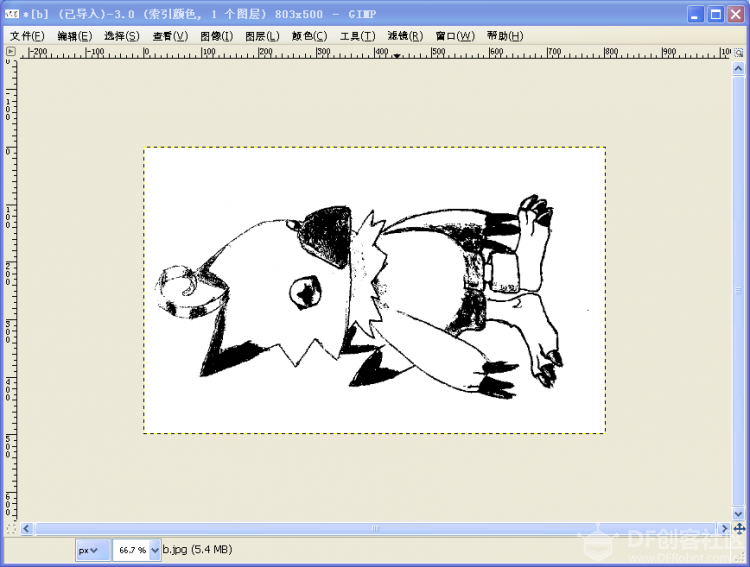Maximize the GIMP window
The image size is (750, 567).
(716, 14)
